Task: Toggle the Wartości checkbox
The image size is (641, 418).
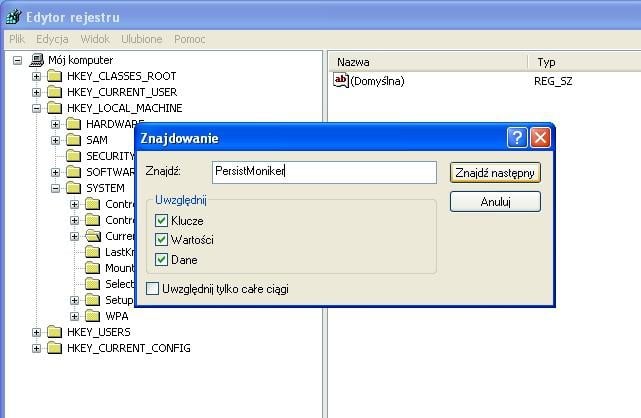Action: click(x=161, y=239)
